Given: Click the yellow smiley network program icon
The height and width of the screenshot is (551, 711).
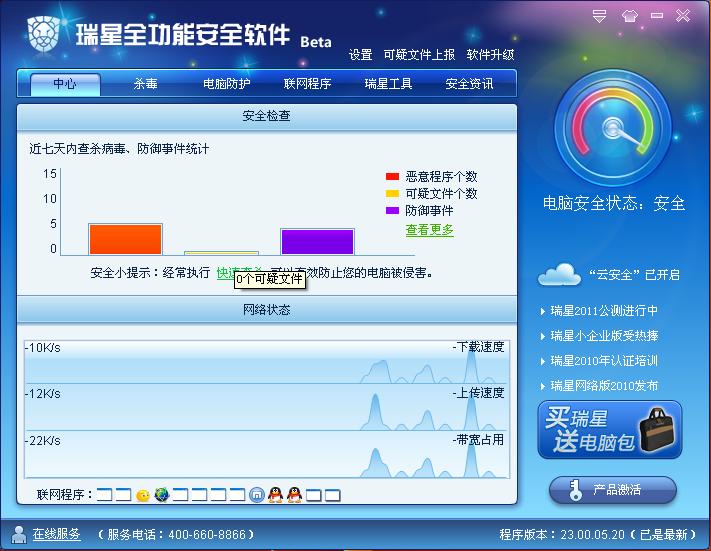Looking at the screenshot, I should pos(143,495).
